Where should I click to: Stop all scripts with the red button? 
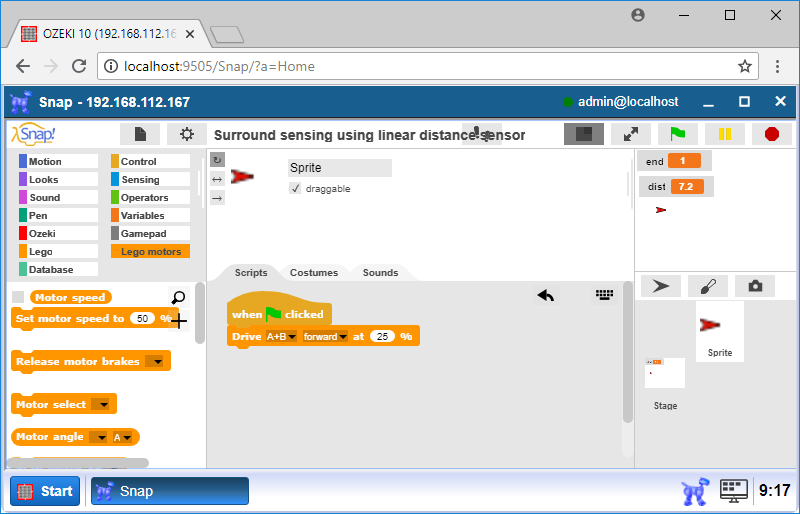(x=772, y=134)
